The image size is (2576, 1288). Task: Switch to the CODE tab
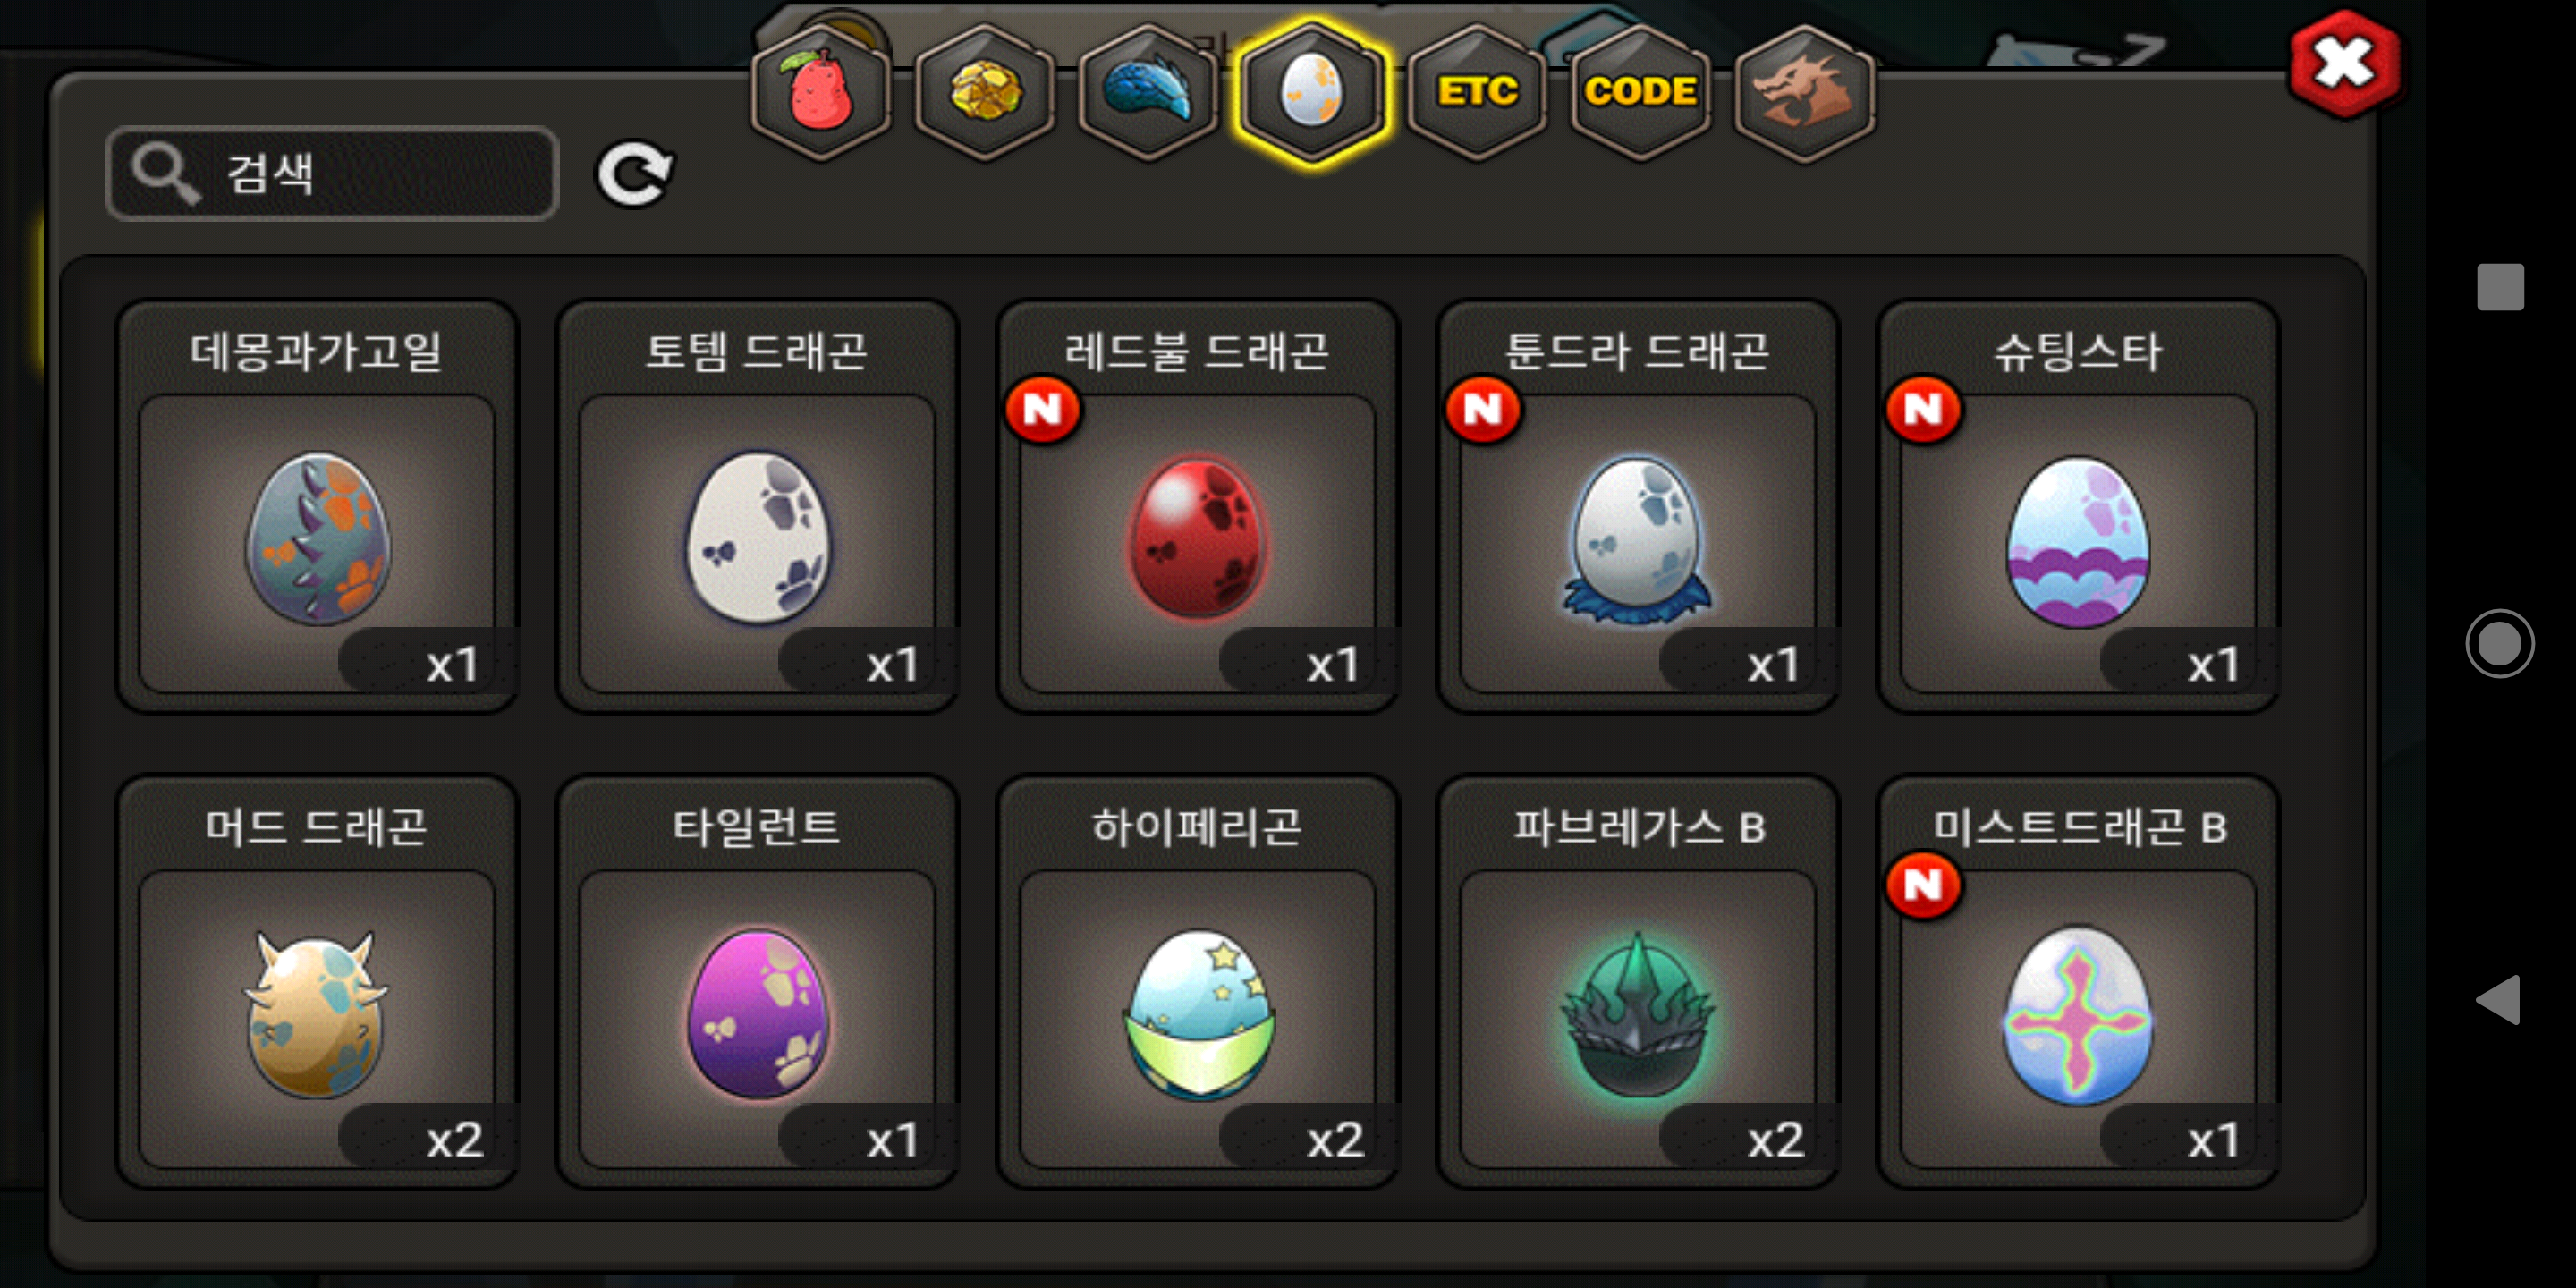pyautogui.click(x=1640, y=91)
